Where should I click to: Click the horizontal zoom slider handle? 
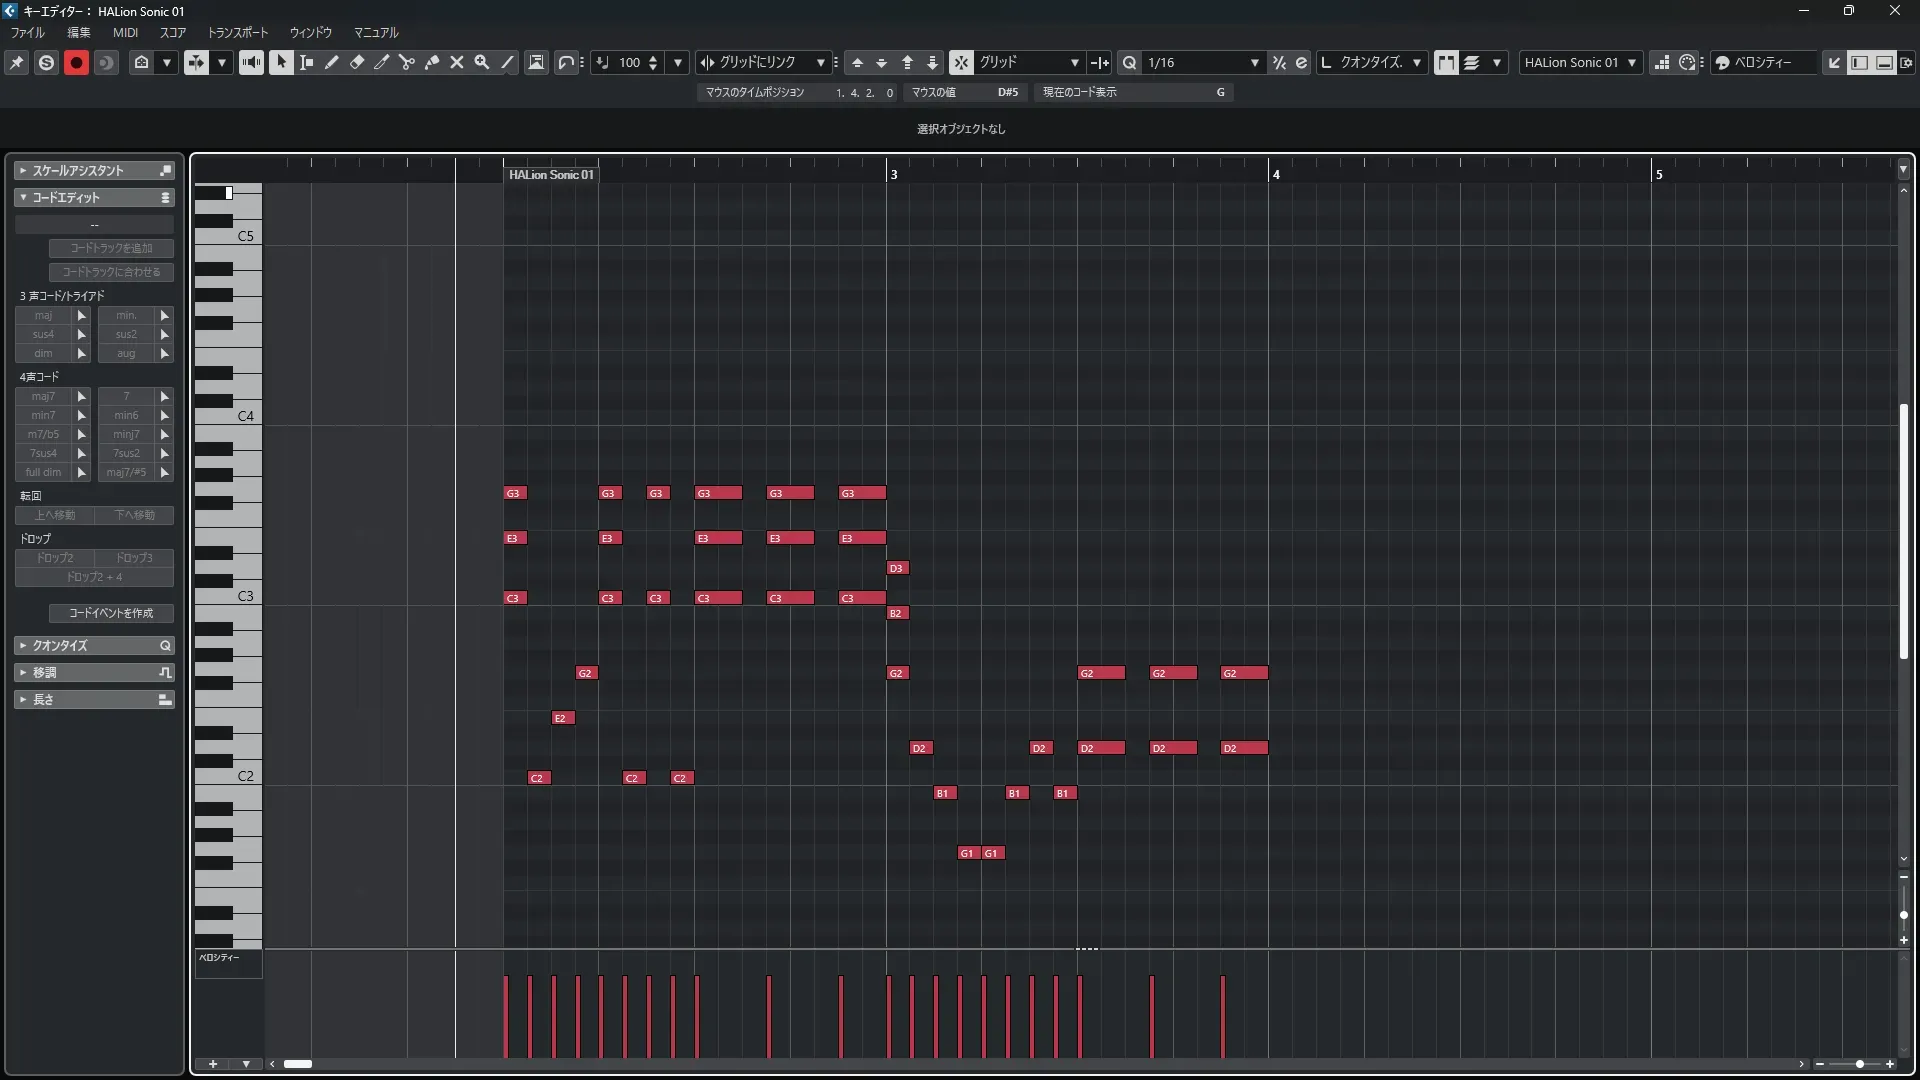tap(1859, 1064)
